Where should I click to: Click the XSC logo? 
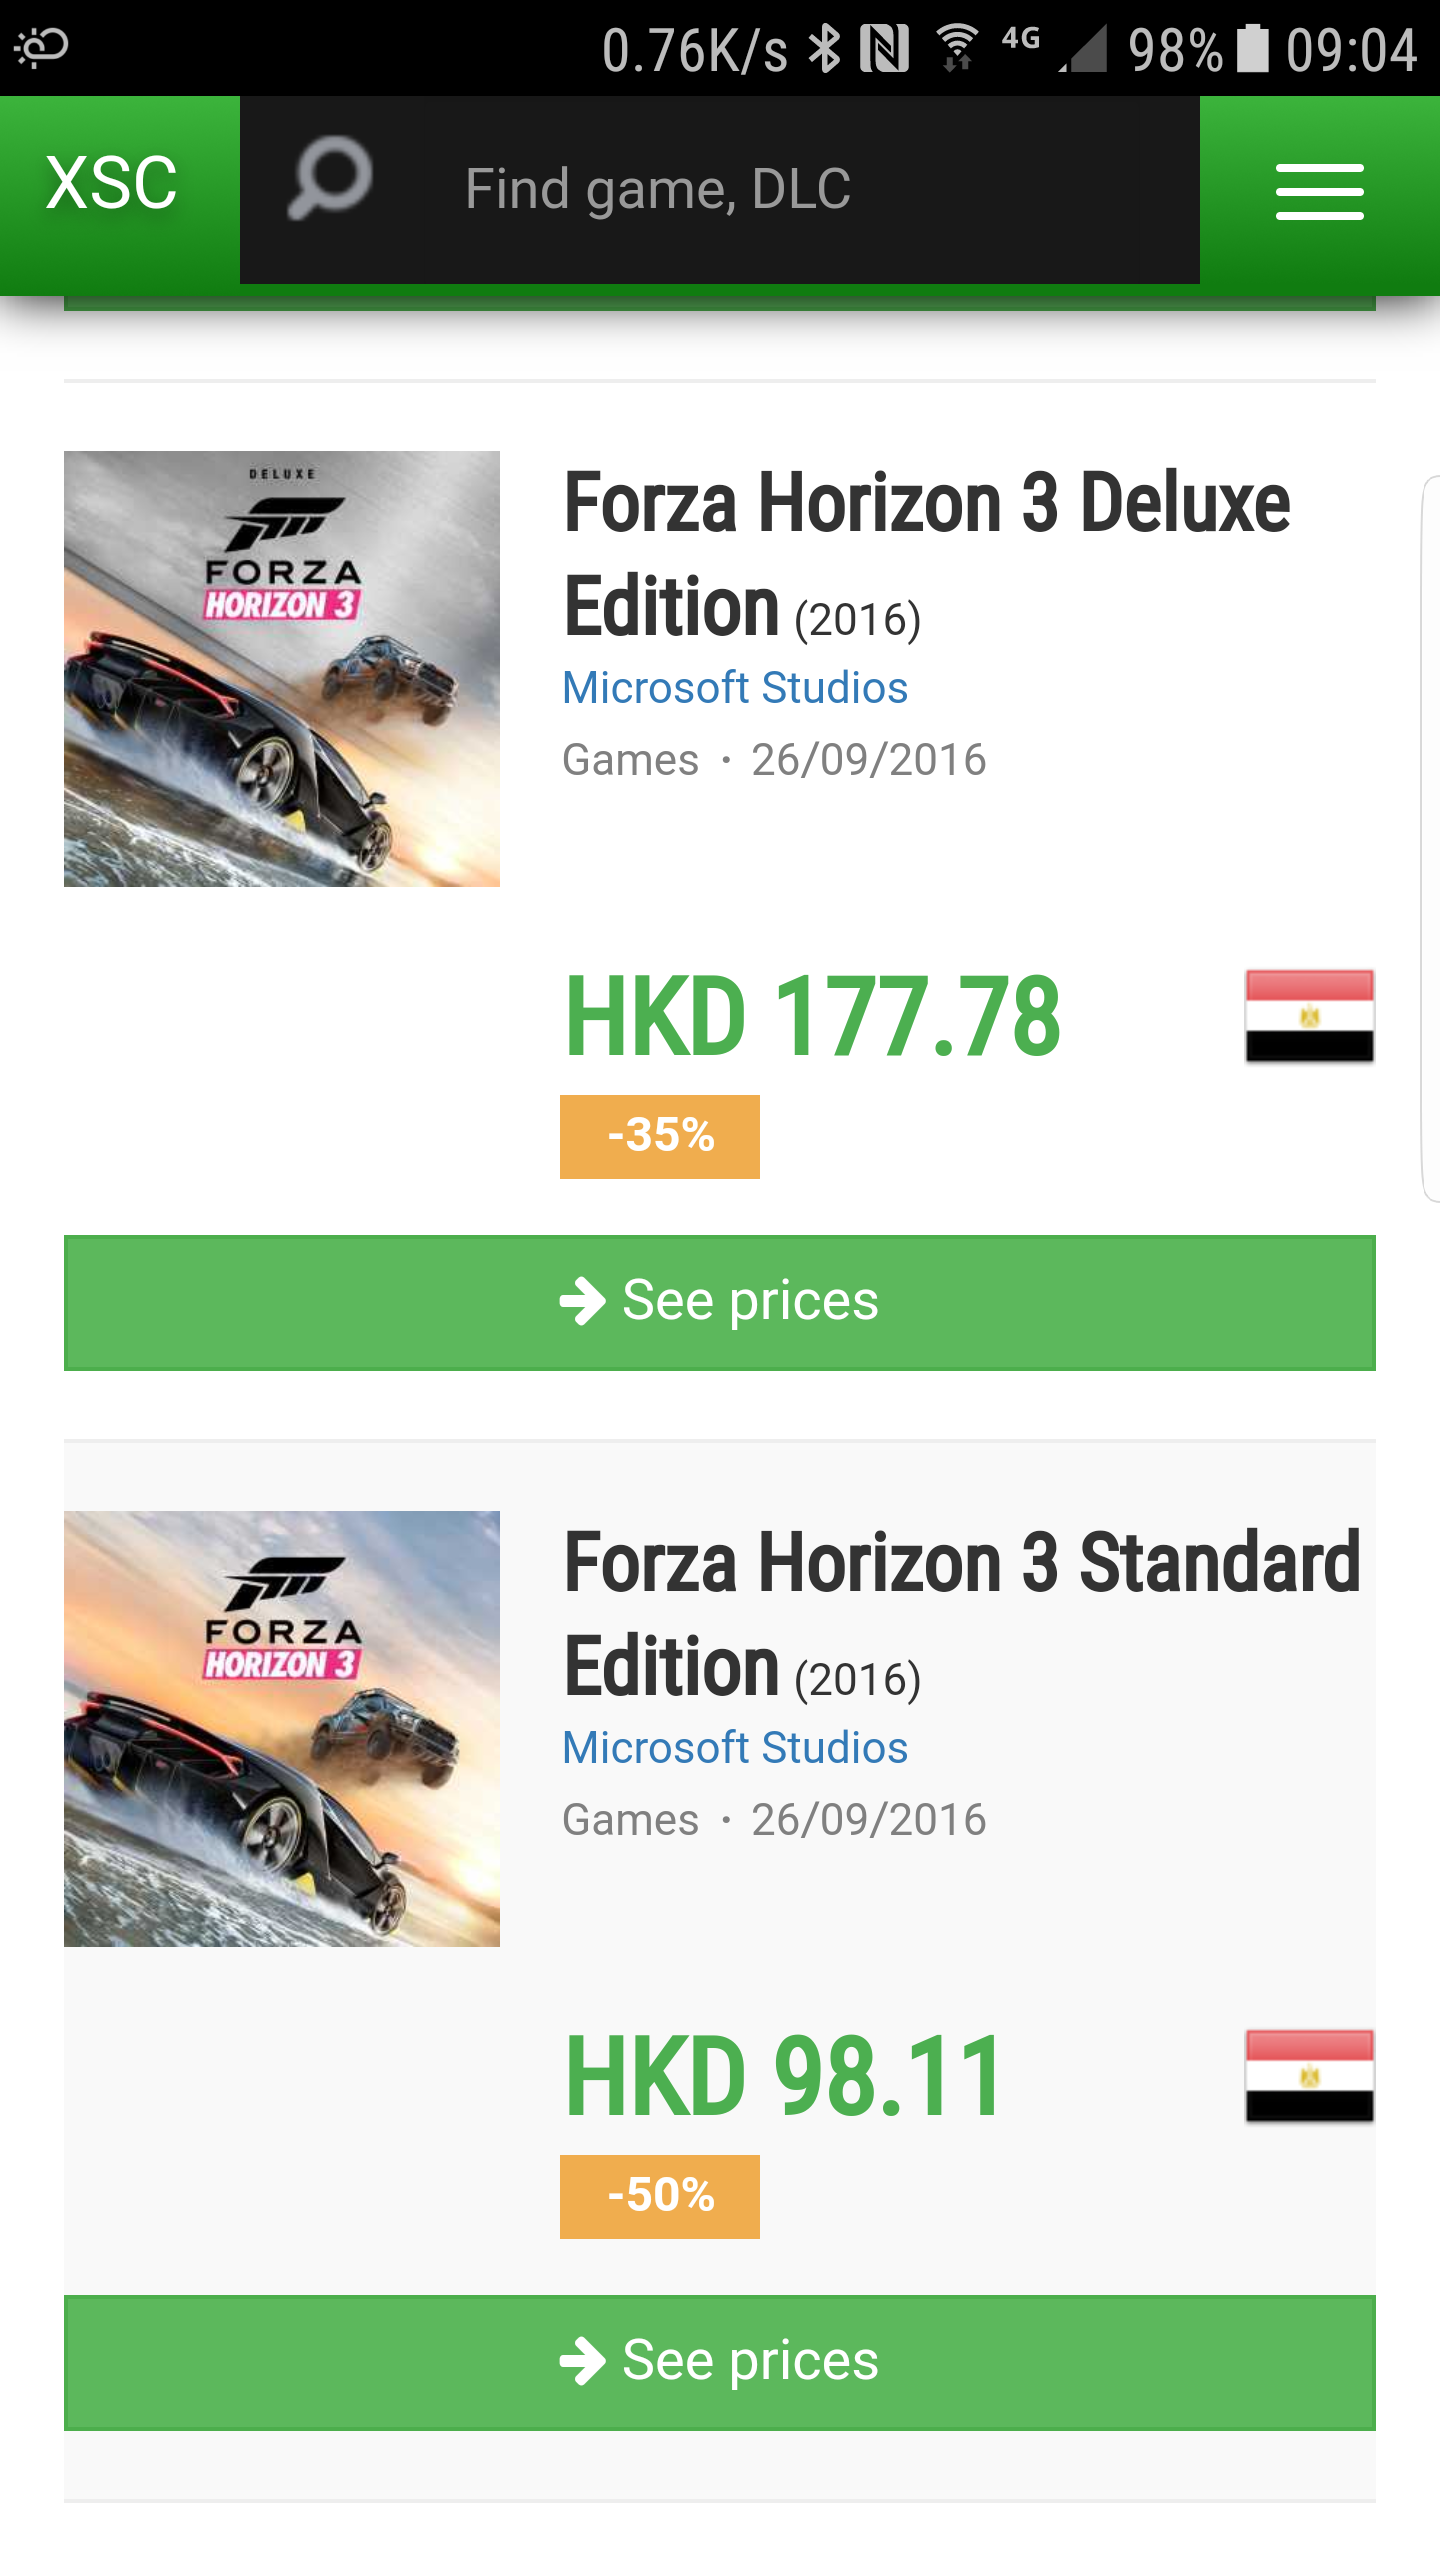tap(112, 185)
